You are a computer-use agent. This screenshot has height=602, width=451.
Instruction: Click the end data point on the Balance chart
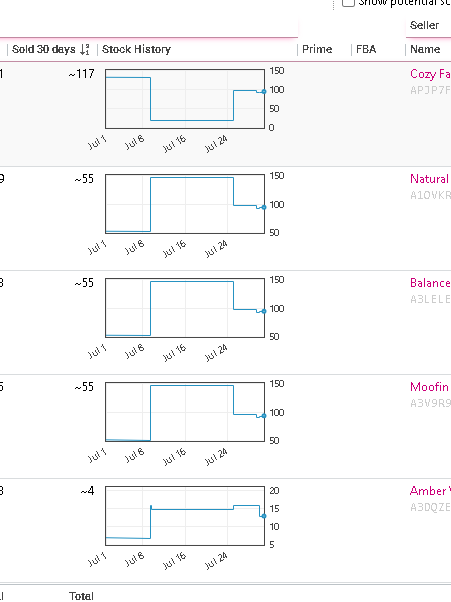(x=264, y=311)
